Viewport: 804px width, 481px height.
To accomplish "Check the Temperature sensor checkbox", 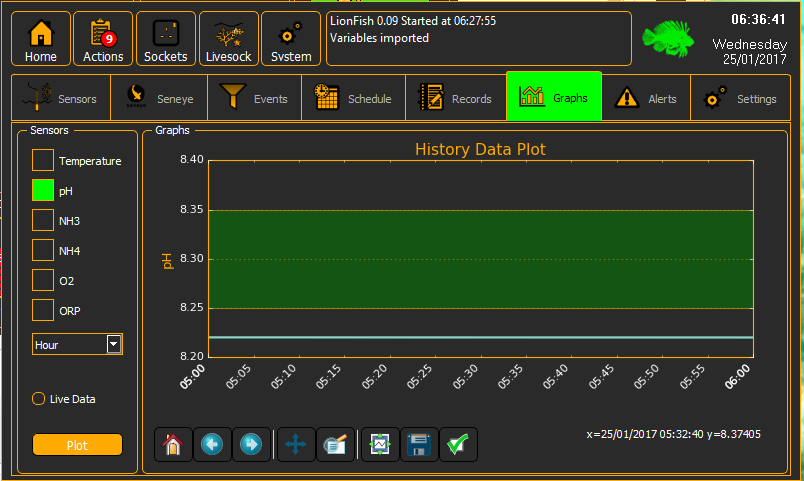I will tap(43, 160).
